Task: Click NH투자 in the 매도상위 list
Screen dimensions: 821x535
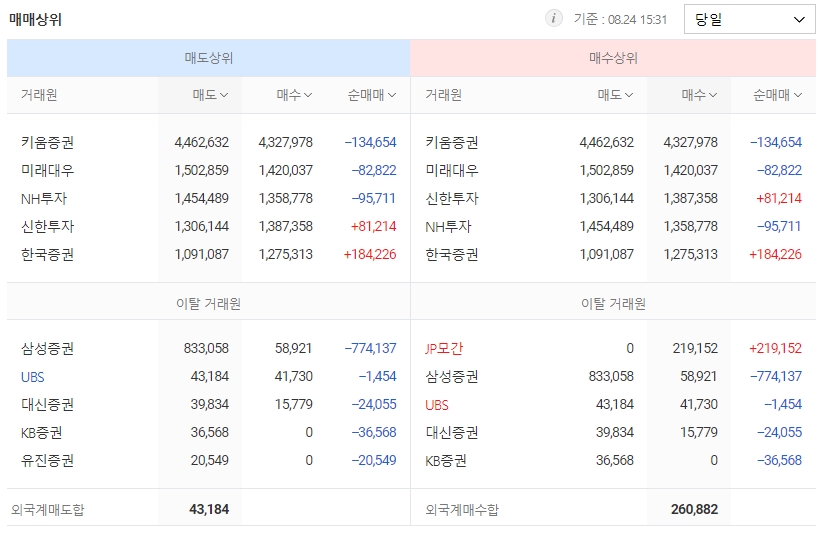Action: (x=44, y=198)
